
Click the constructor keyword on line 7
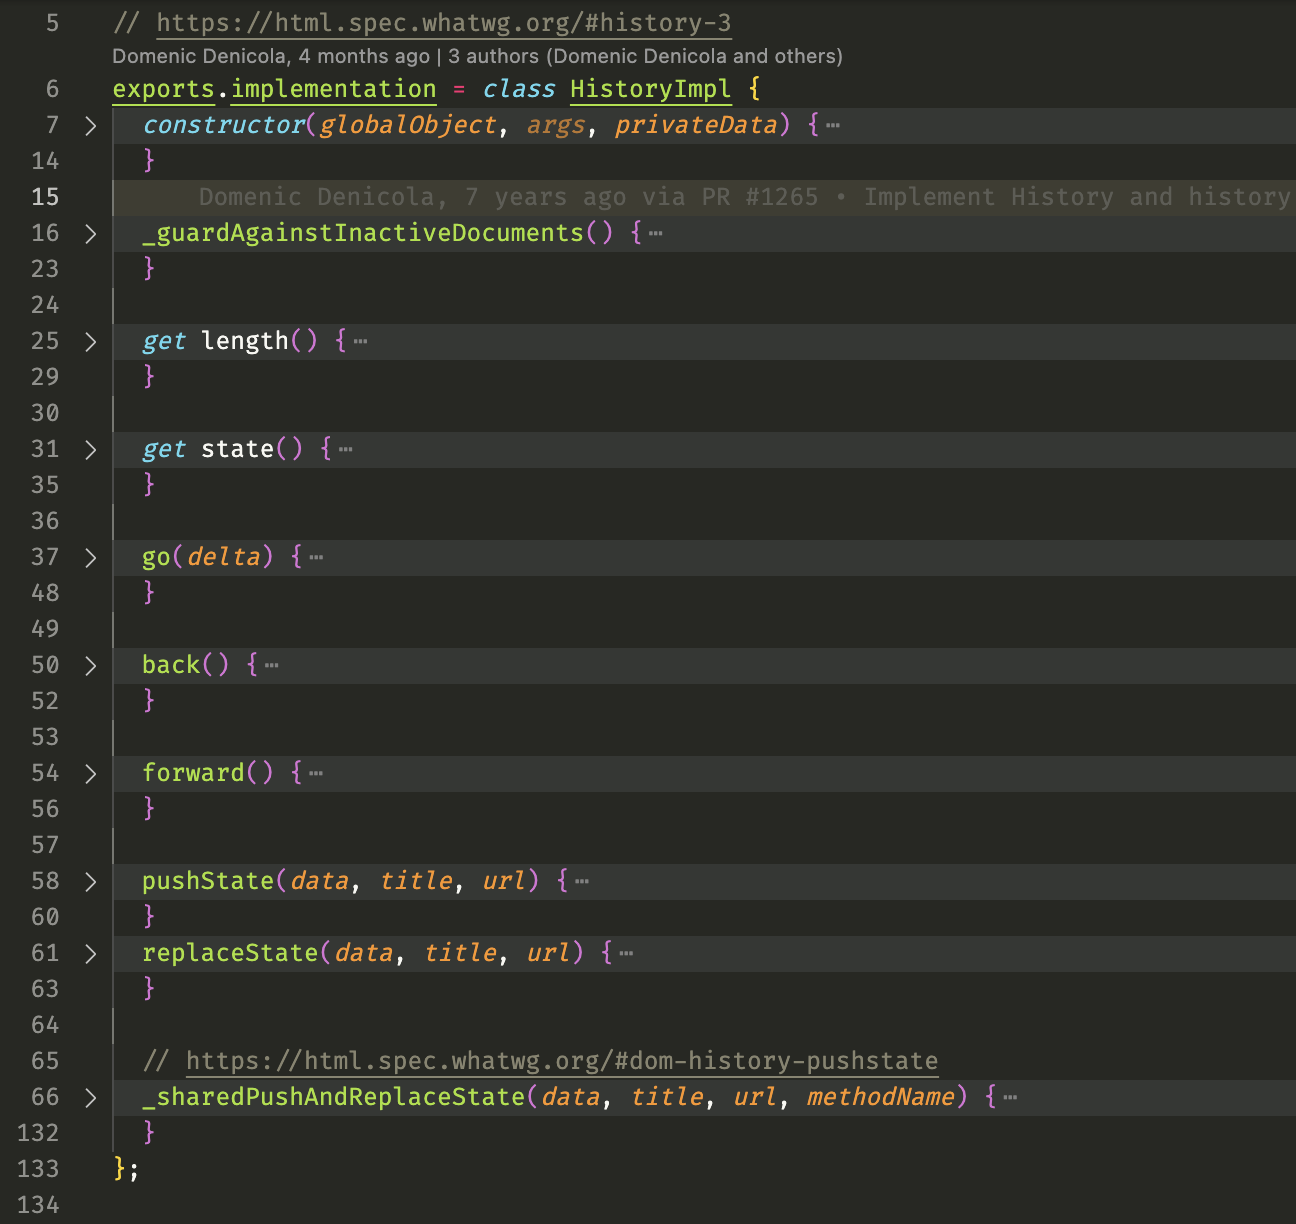[223, 125]
